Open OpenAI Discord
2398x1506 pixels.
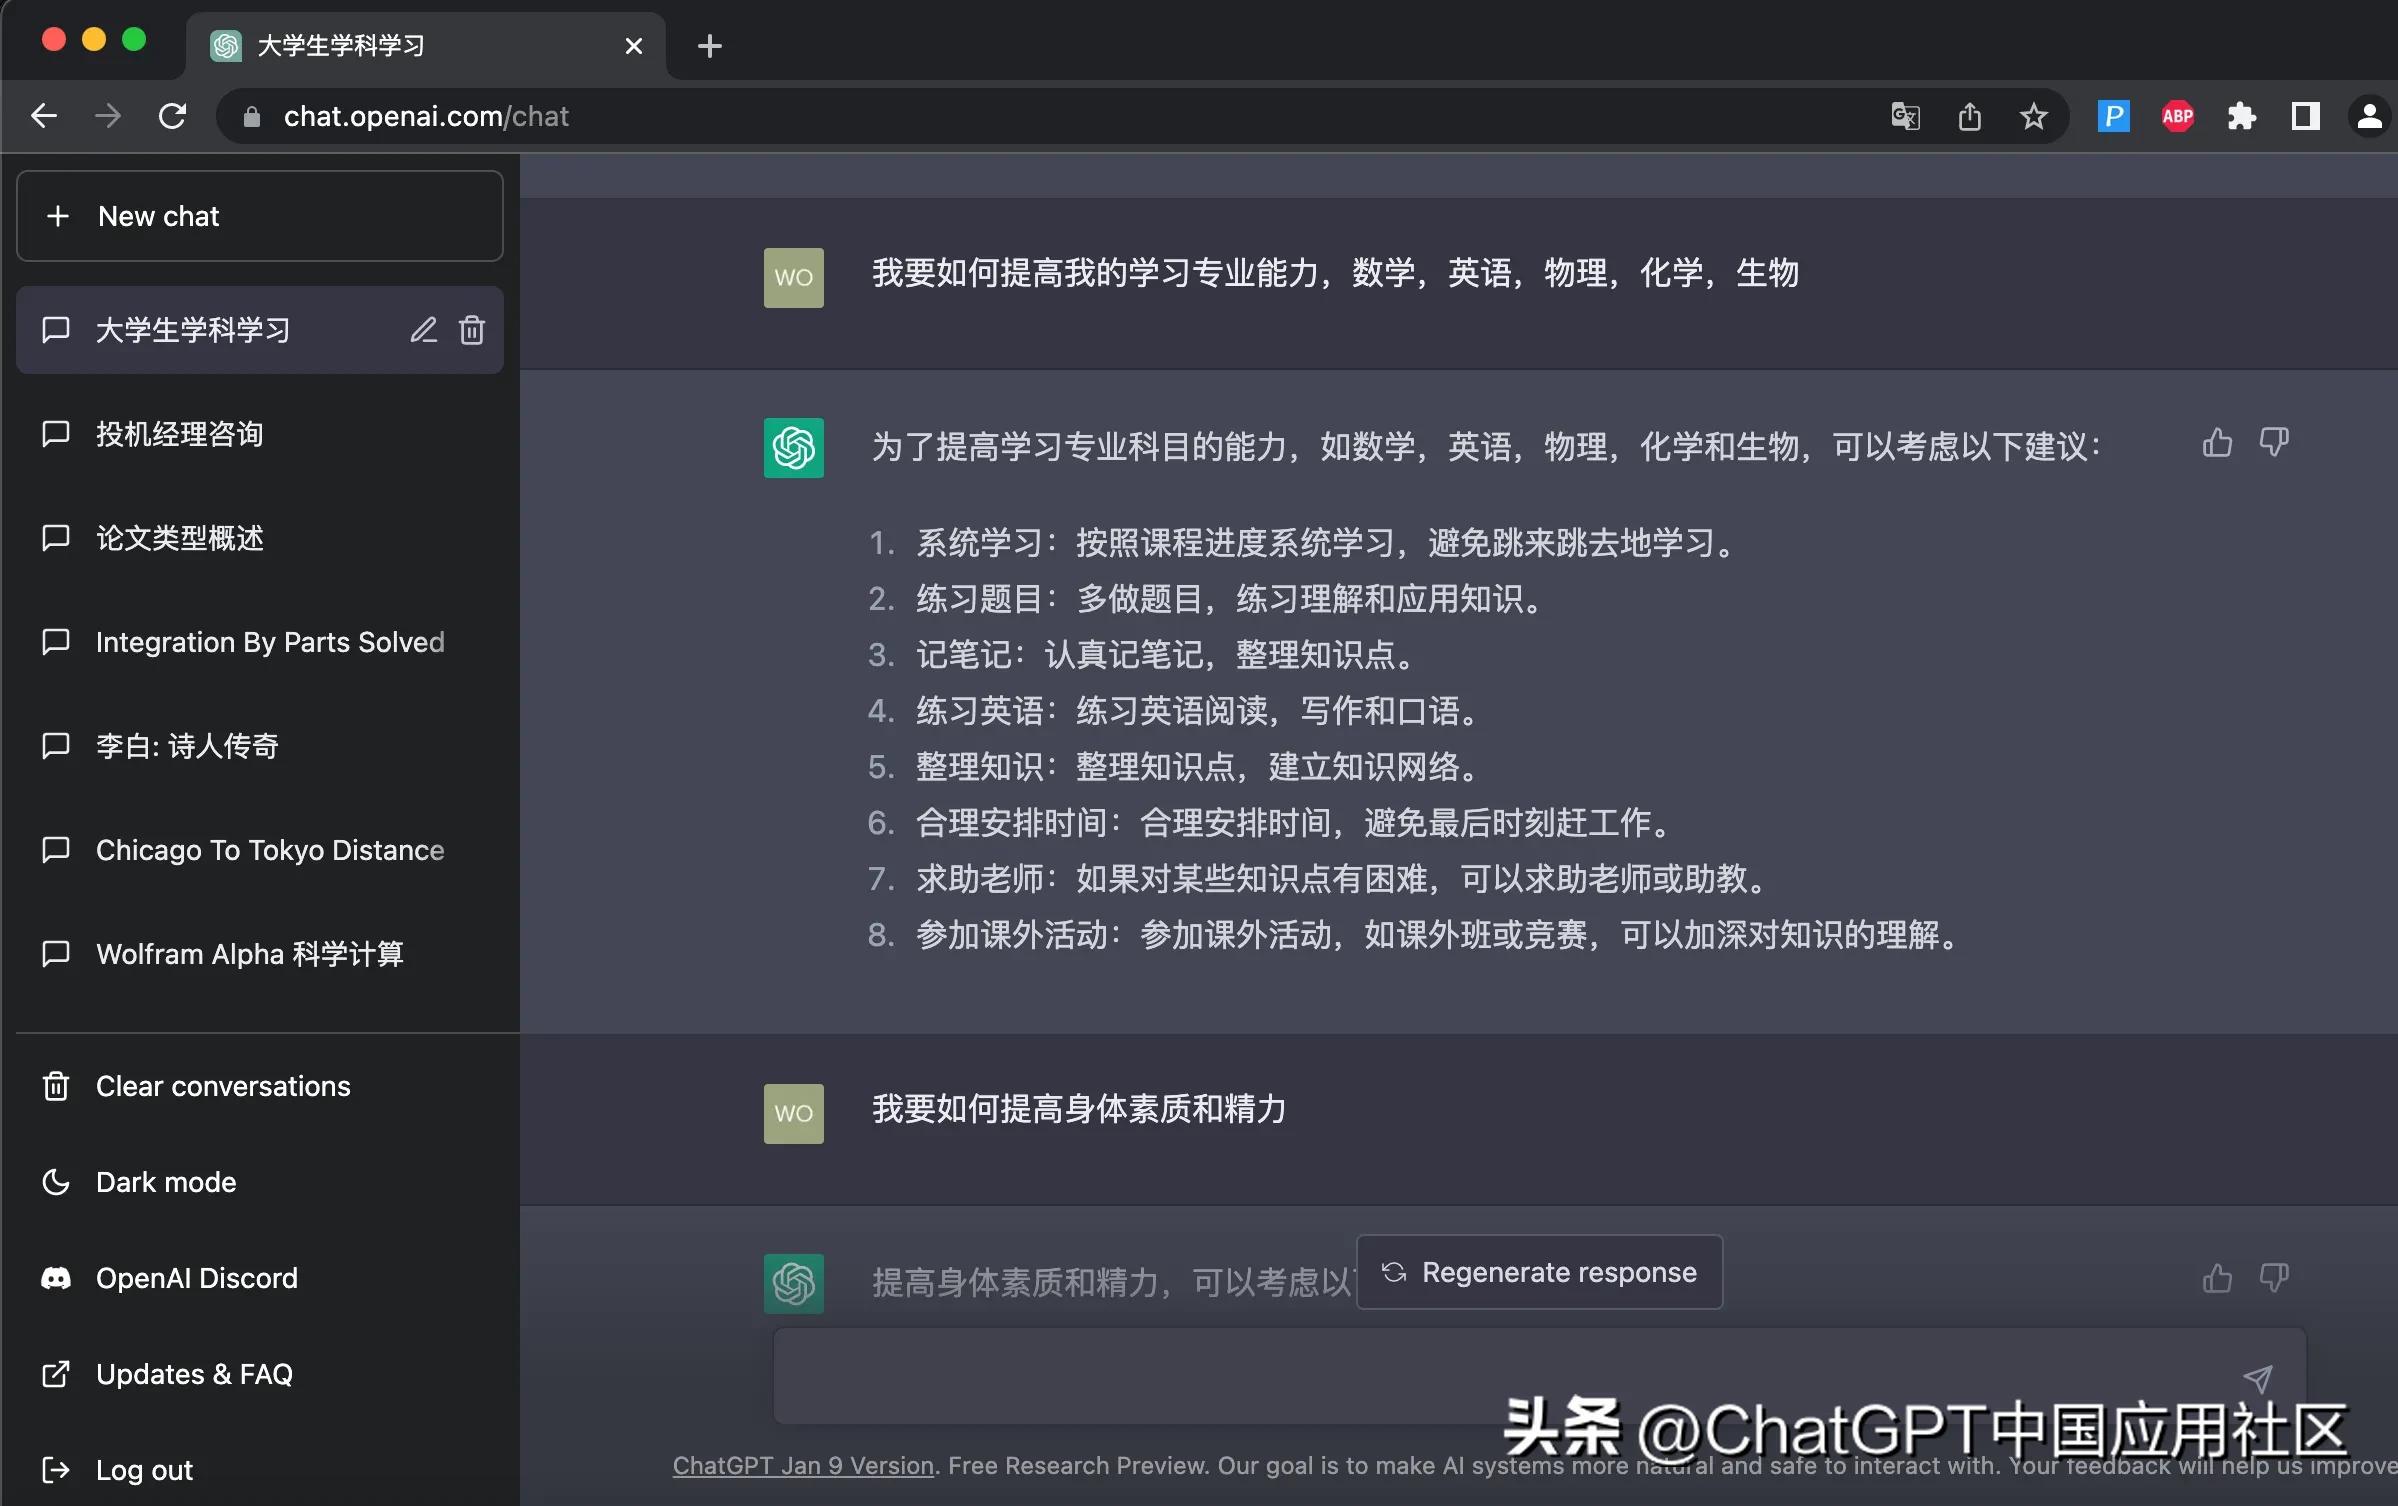[x=196, y=1278]
